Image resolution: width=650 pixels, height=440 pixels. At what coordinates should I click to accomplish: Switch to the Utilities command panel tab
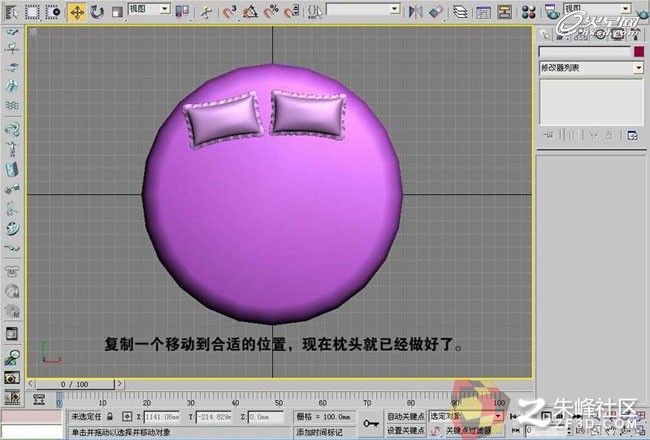click(x=635, y=35)
